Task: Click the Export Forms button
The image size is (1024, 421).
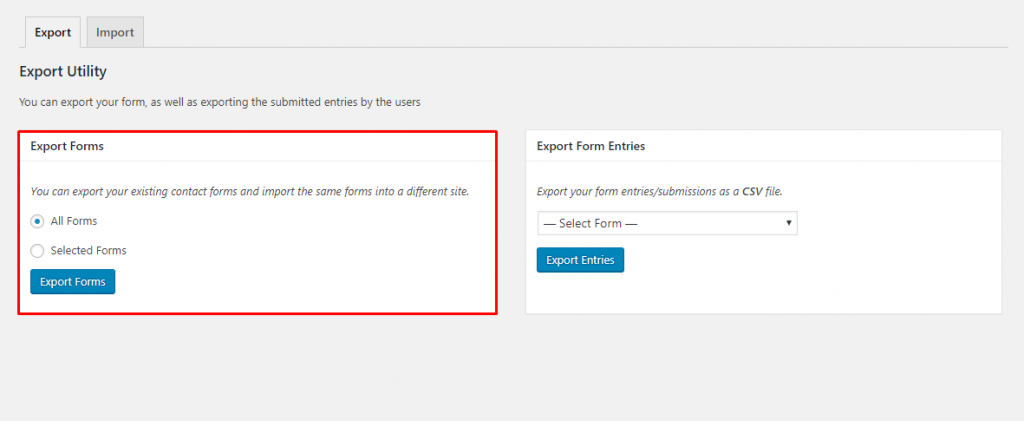Action: tap(72, 282)
